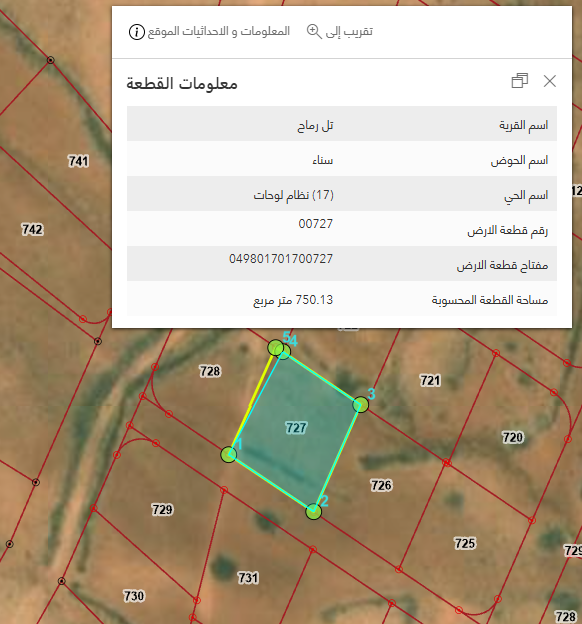Select parcel 725 on map
The height and width of the screenshot is (624, 582).
(x=465, y=543)
